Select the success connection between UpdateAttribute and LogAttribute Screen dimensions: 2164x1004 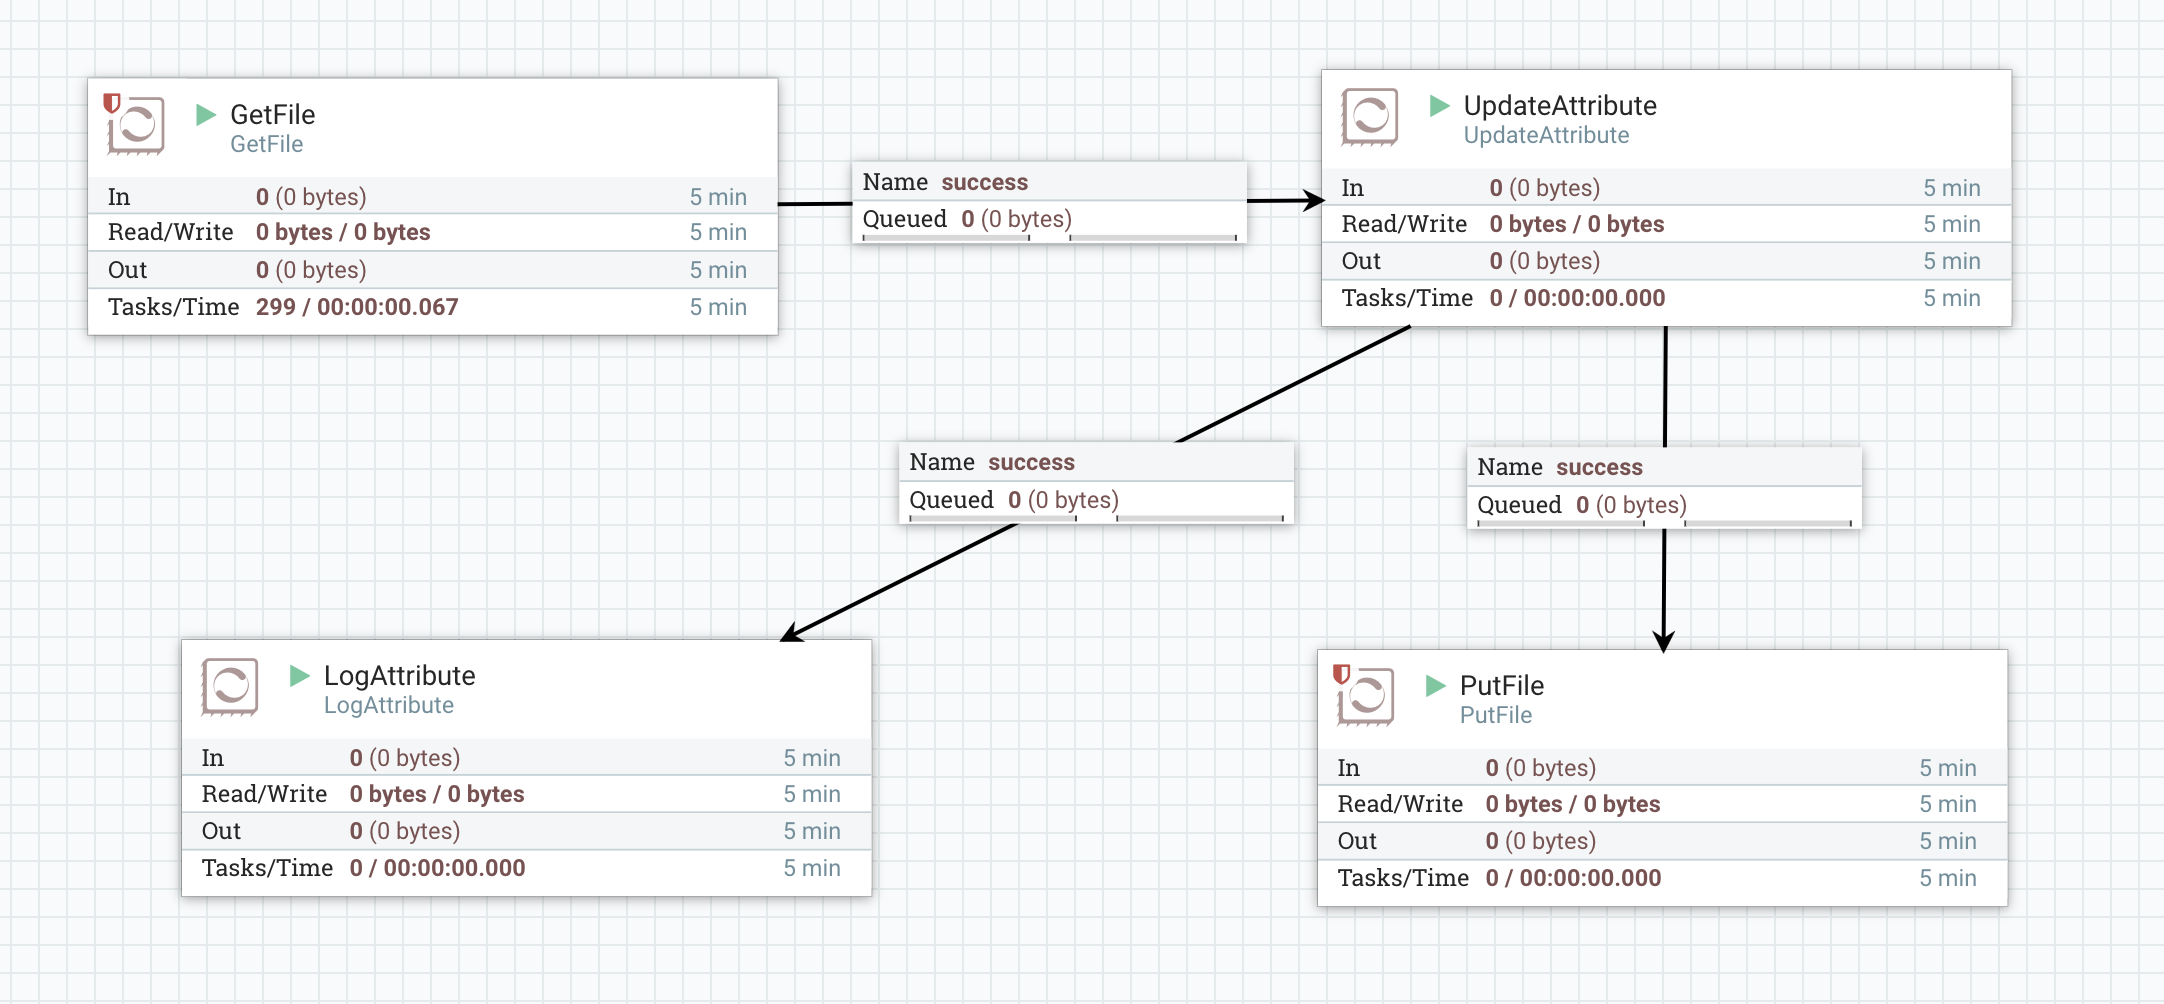point(1096,481)
